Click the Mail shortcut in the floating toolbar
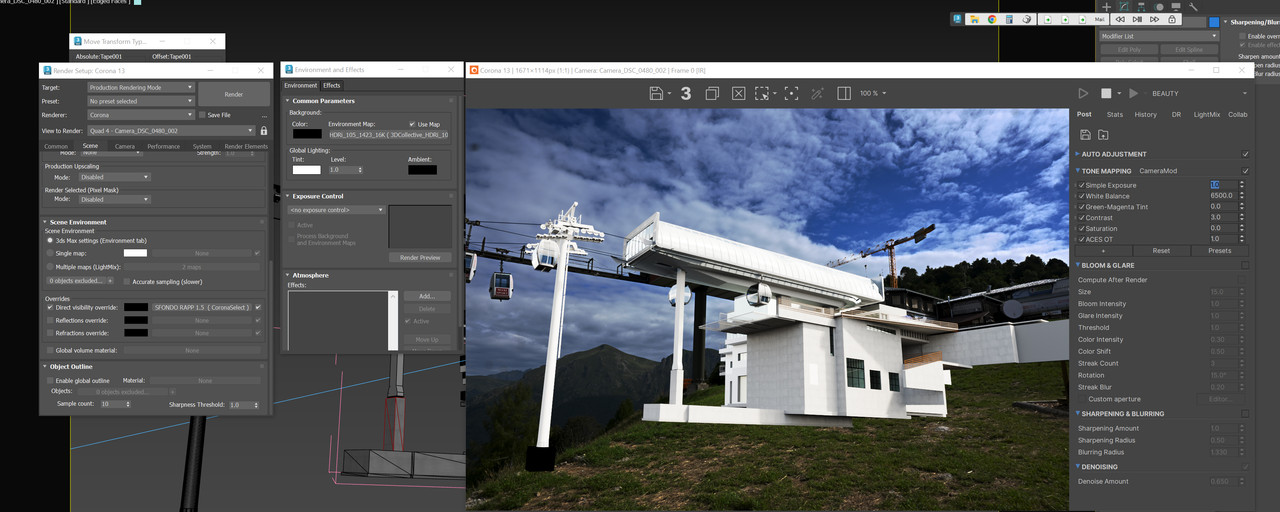Image resolution: width=1280 pixels, height=512 pixels. [x=1099, y=19]
